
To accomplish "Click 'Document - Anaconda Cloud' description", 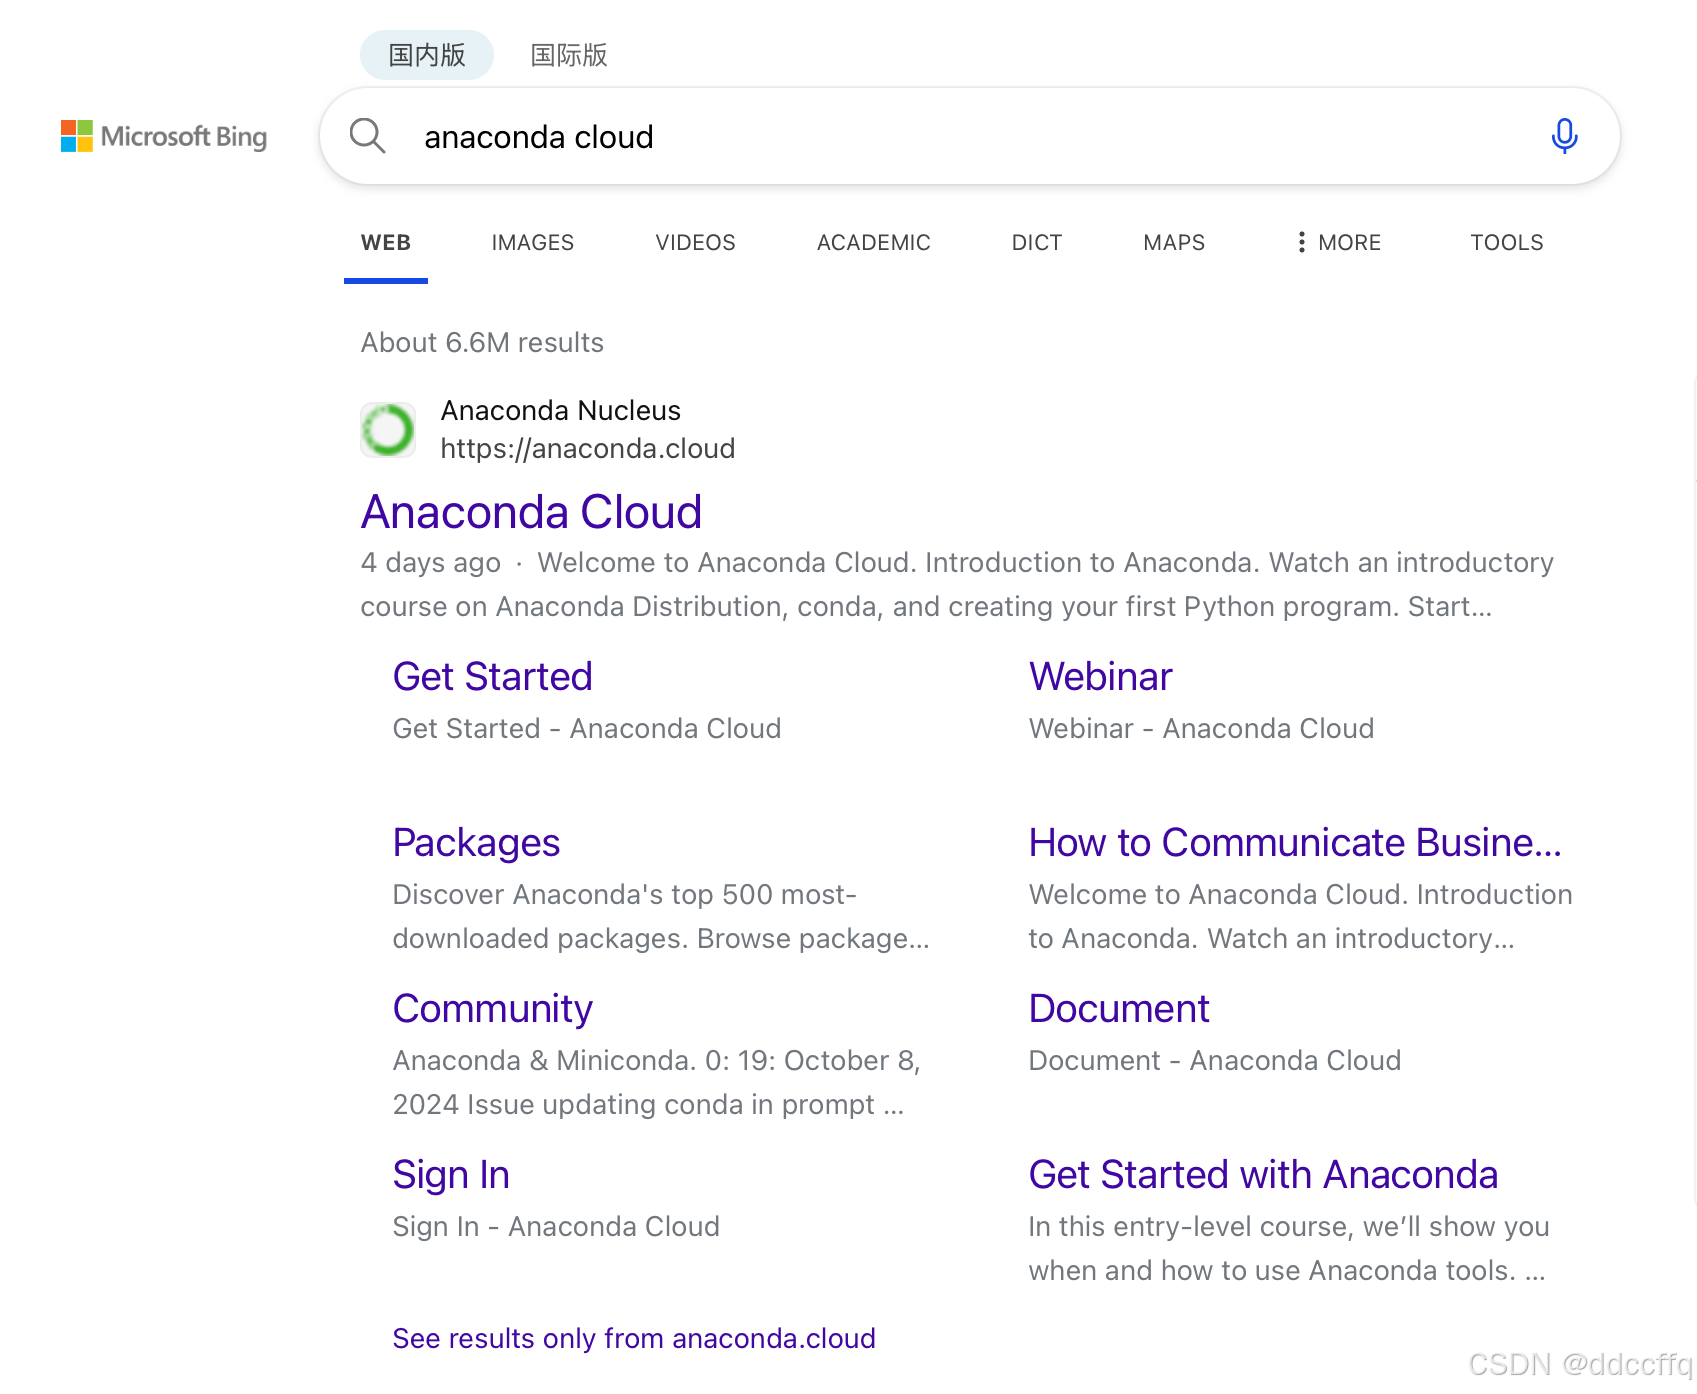I will [1215, 1060].
